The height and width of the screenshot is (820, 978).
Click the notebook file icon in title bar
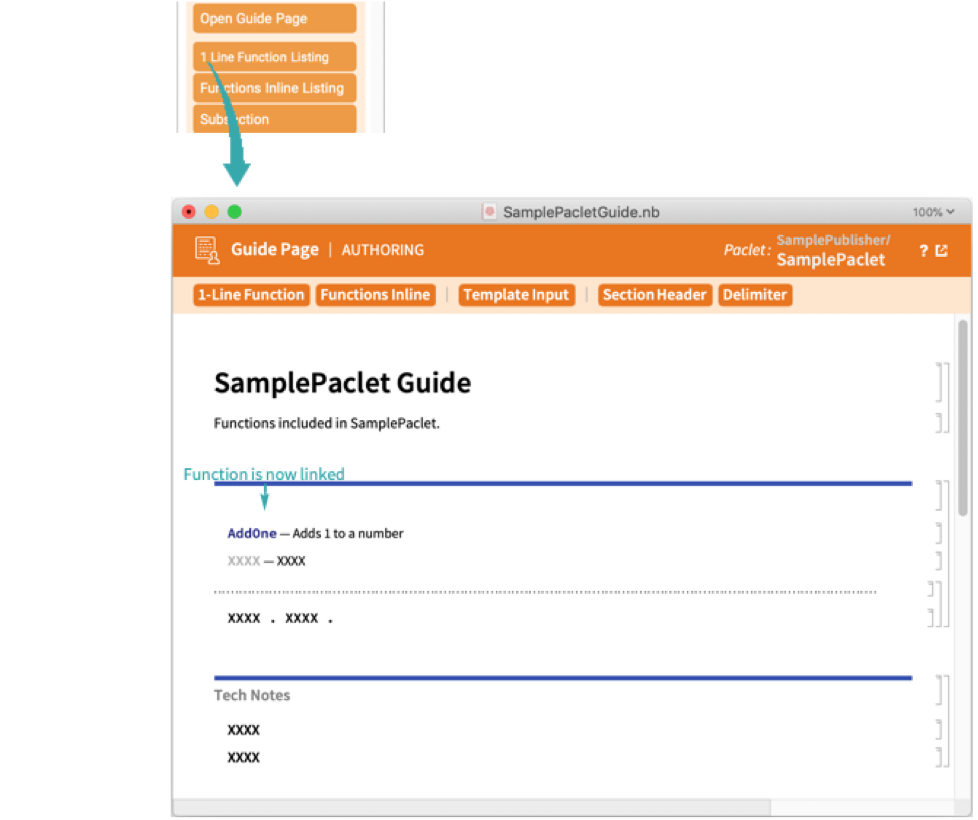pos(489,212)
